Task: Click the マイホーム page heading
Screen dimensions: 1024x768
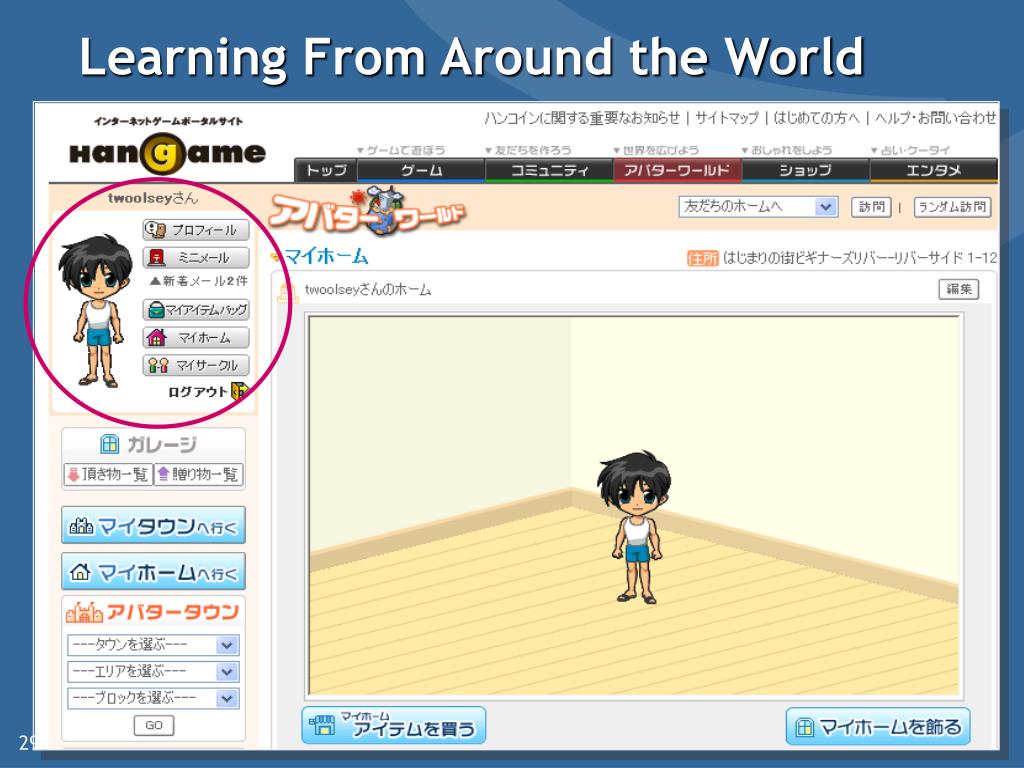Action: point(326,256)
